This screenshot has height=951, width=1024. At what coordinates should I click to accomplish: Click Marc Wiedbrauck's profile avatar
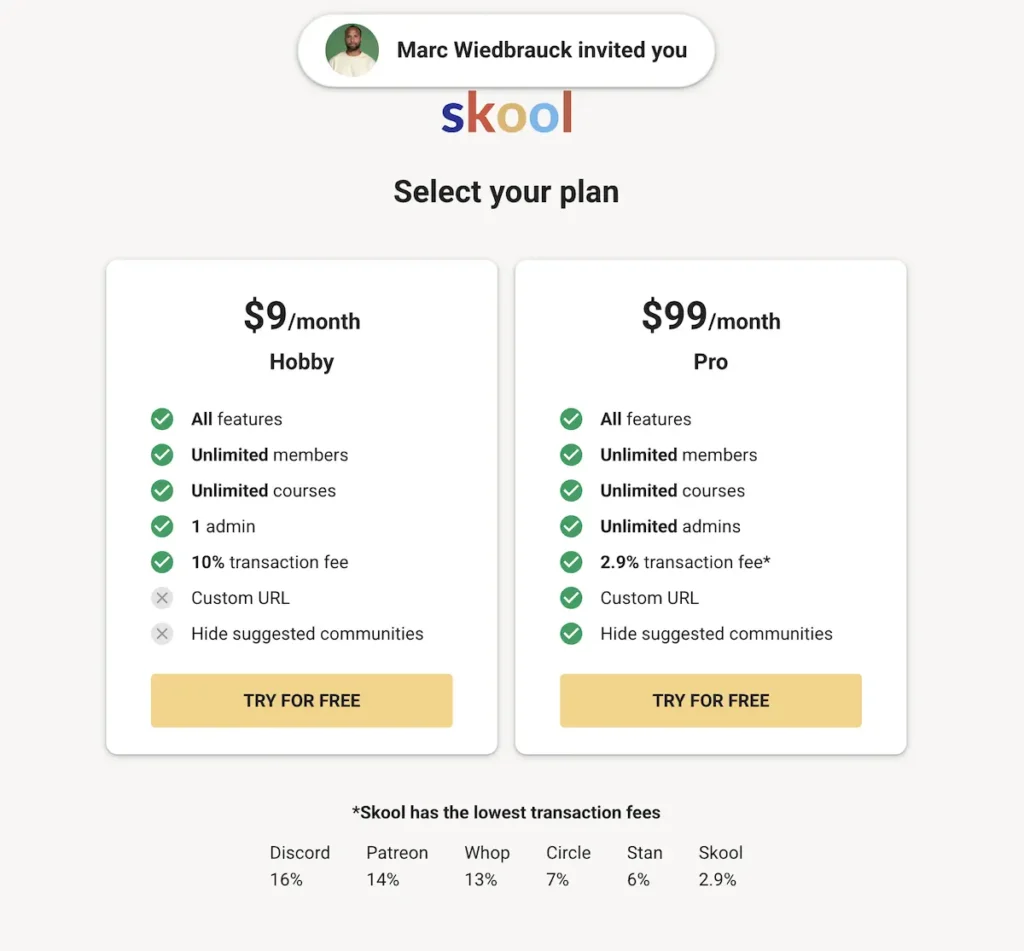352,51
